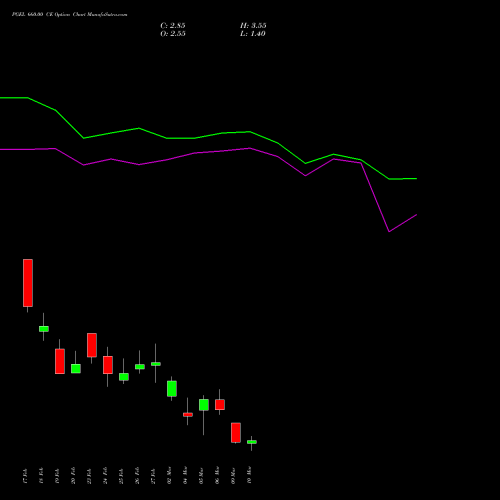
Task: Click the '27 Feb' date axis label
Action: point(153,476)
